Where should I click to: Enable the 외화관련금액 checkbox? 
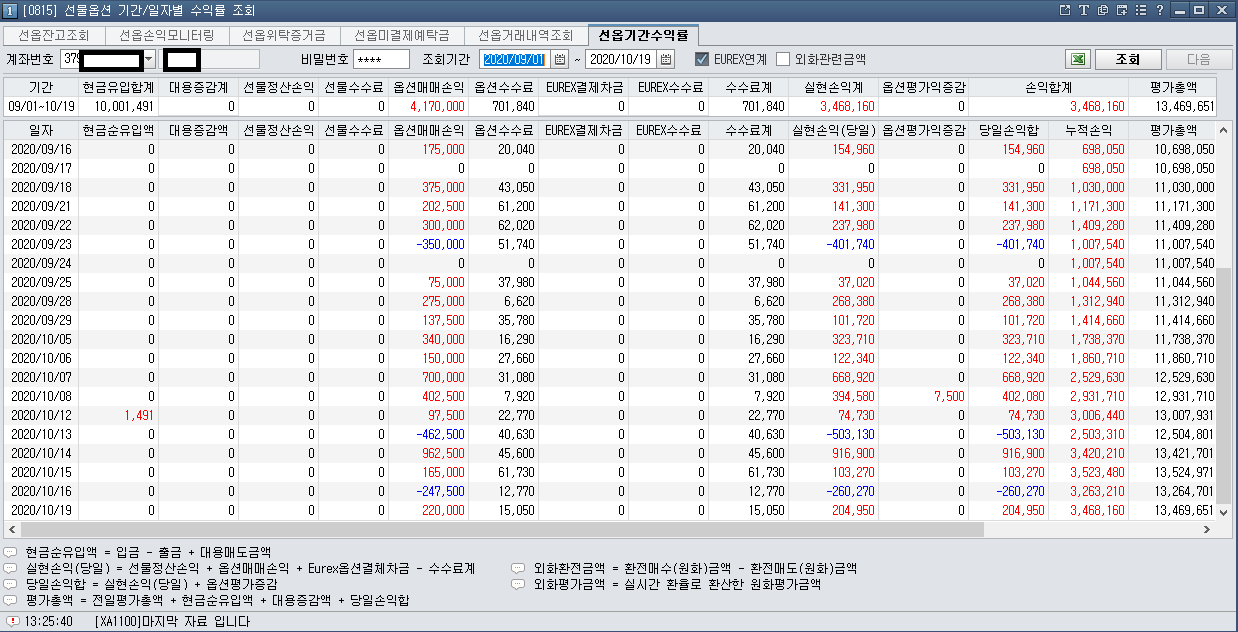[x=783, y=59]
